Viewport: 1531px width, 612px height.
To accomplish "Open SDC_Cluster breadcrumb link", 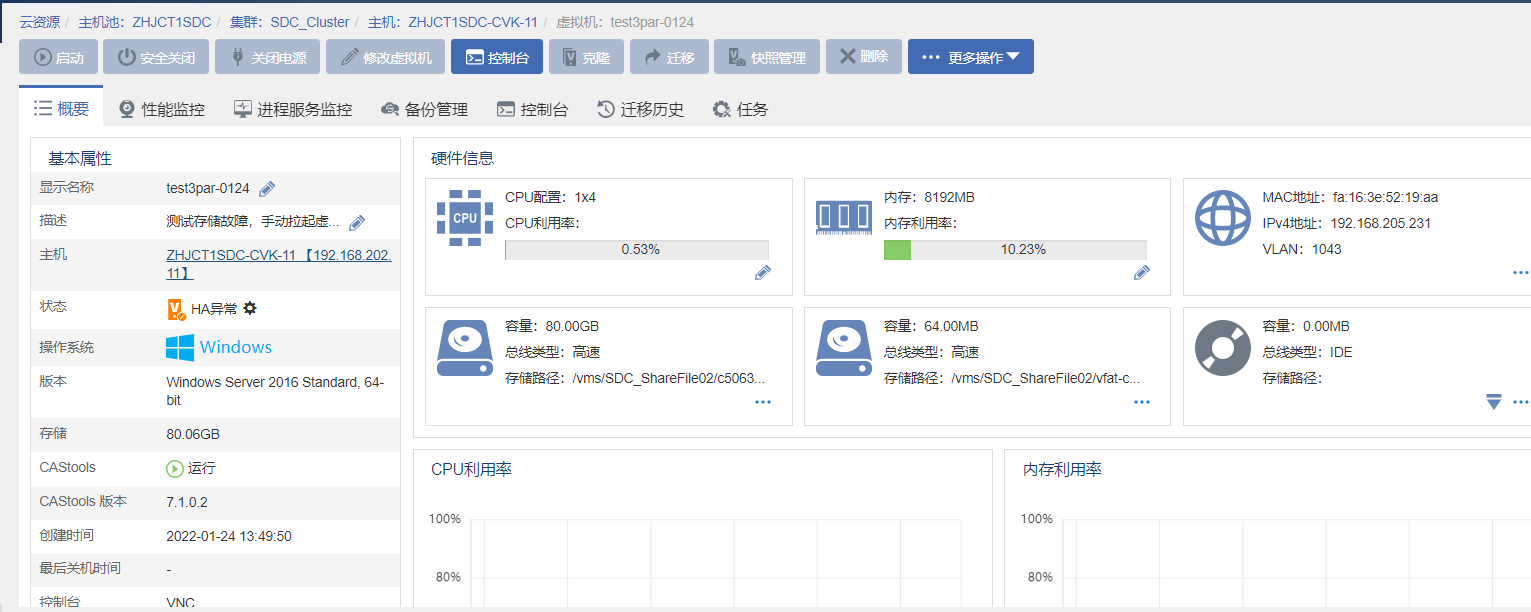I will point(310,22).
